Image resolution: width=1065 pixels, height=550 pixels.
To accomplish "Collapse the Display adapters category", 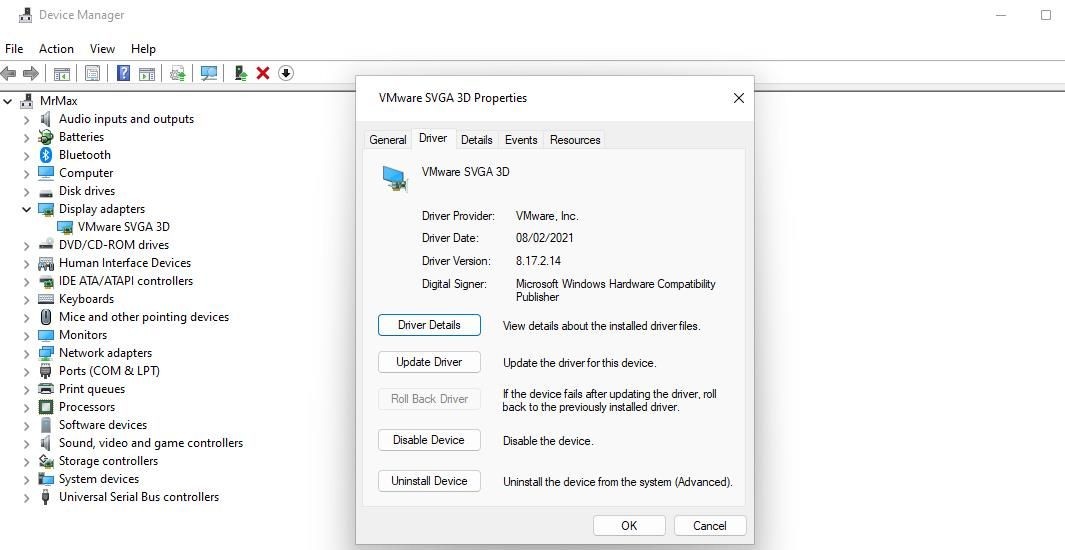I will 26,209.
